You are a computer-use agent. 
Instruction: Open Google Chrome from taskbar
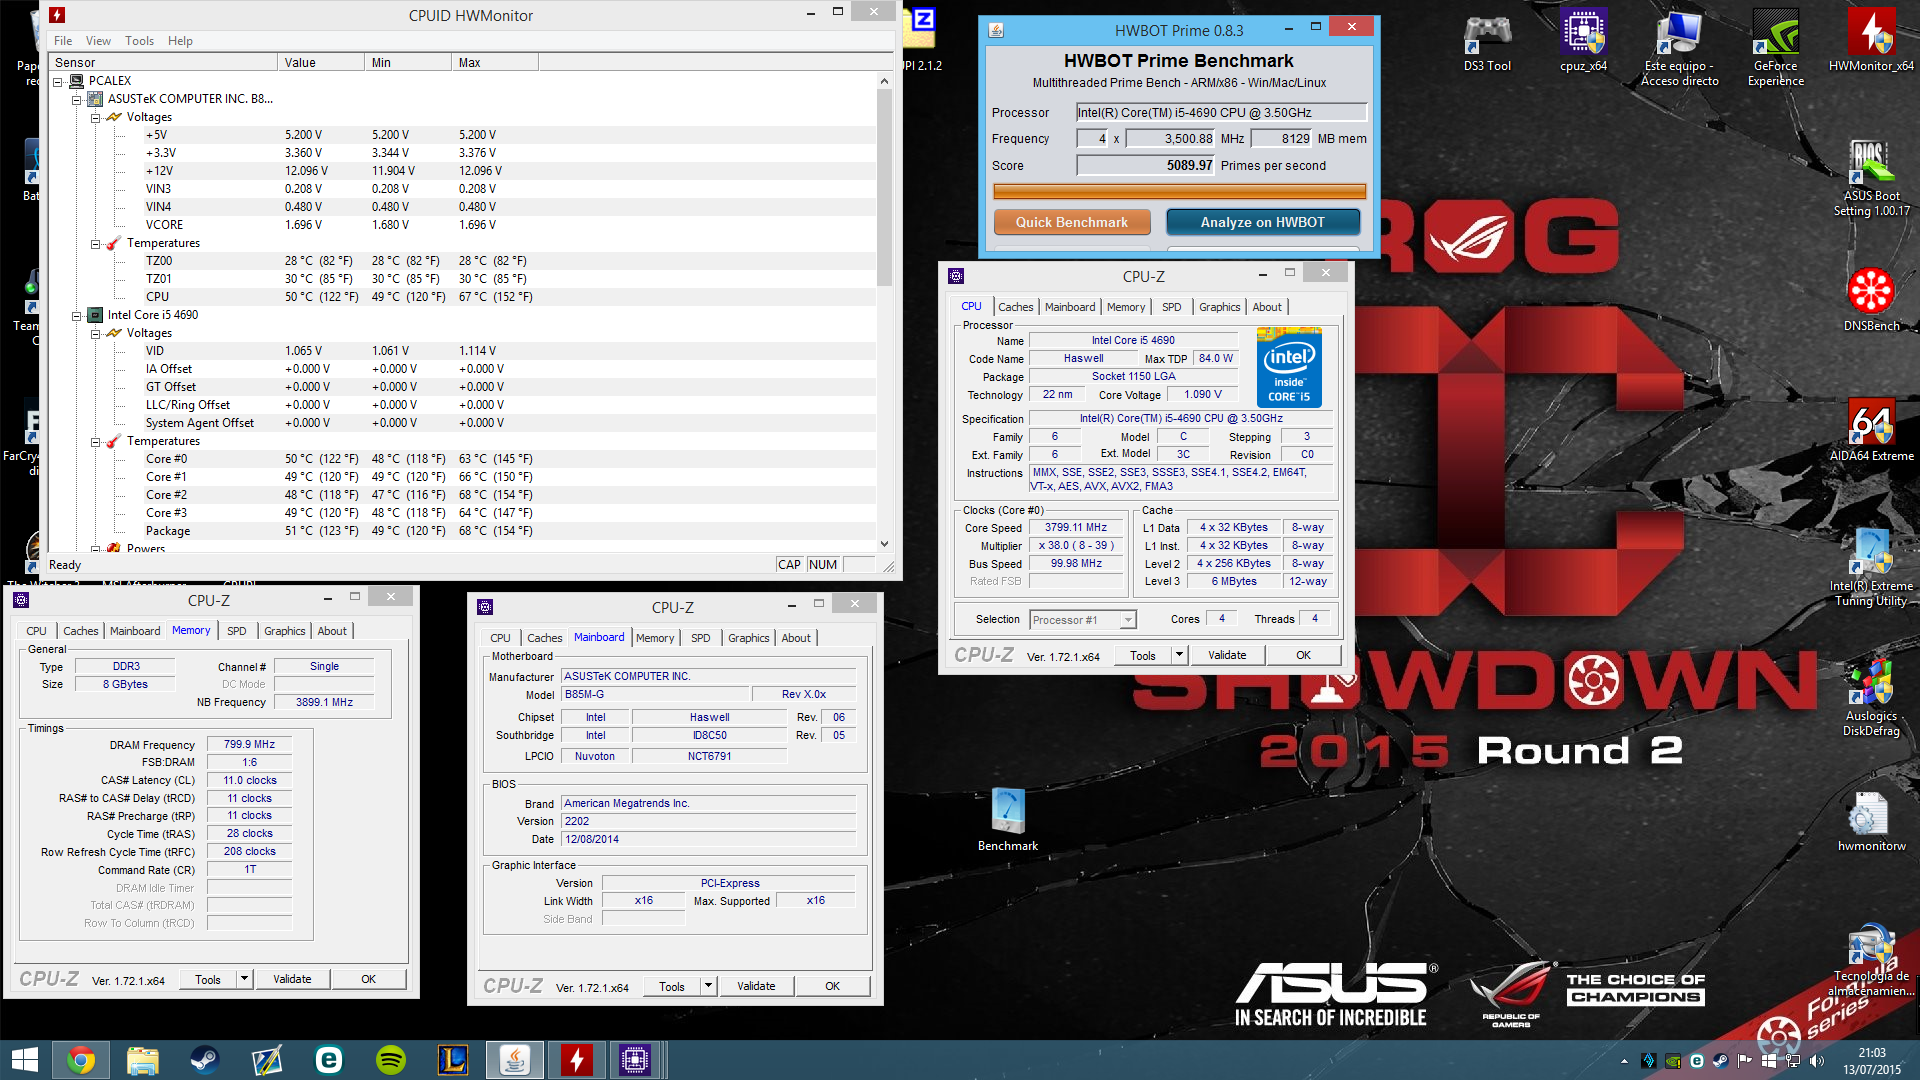(x=81, y=1060)
